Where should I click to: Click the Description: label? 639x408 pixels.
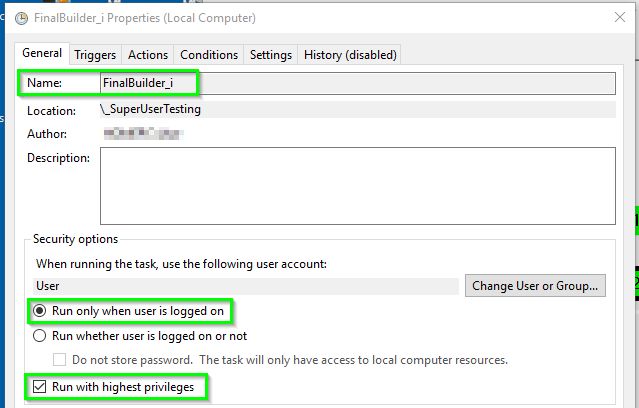[x=58, y=158]
